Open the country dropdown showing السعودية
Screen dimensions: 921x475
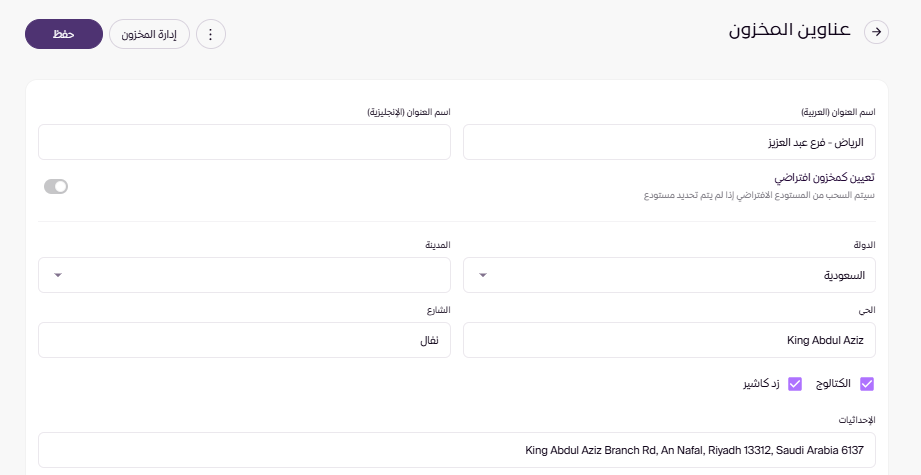(x=668, y=275)
